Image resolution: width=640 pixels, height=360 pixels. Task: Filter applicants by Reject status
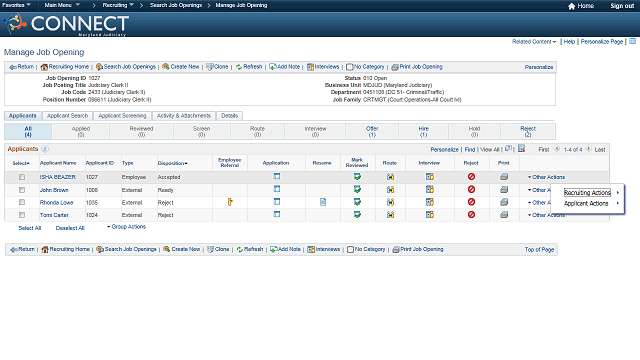pos(528,131)
